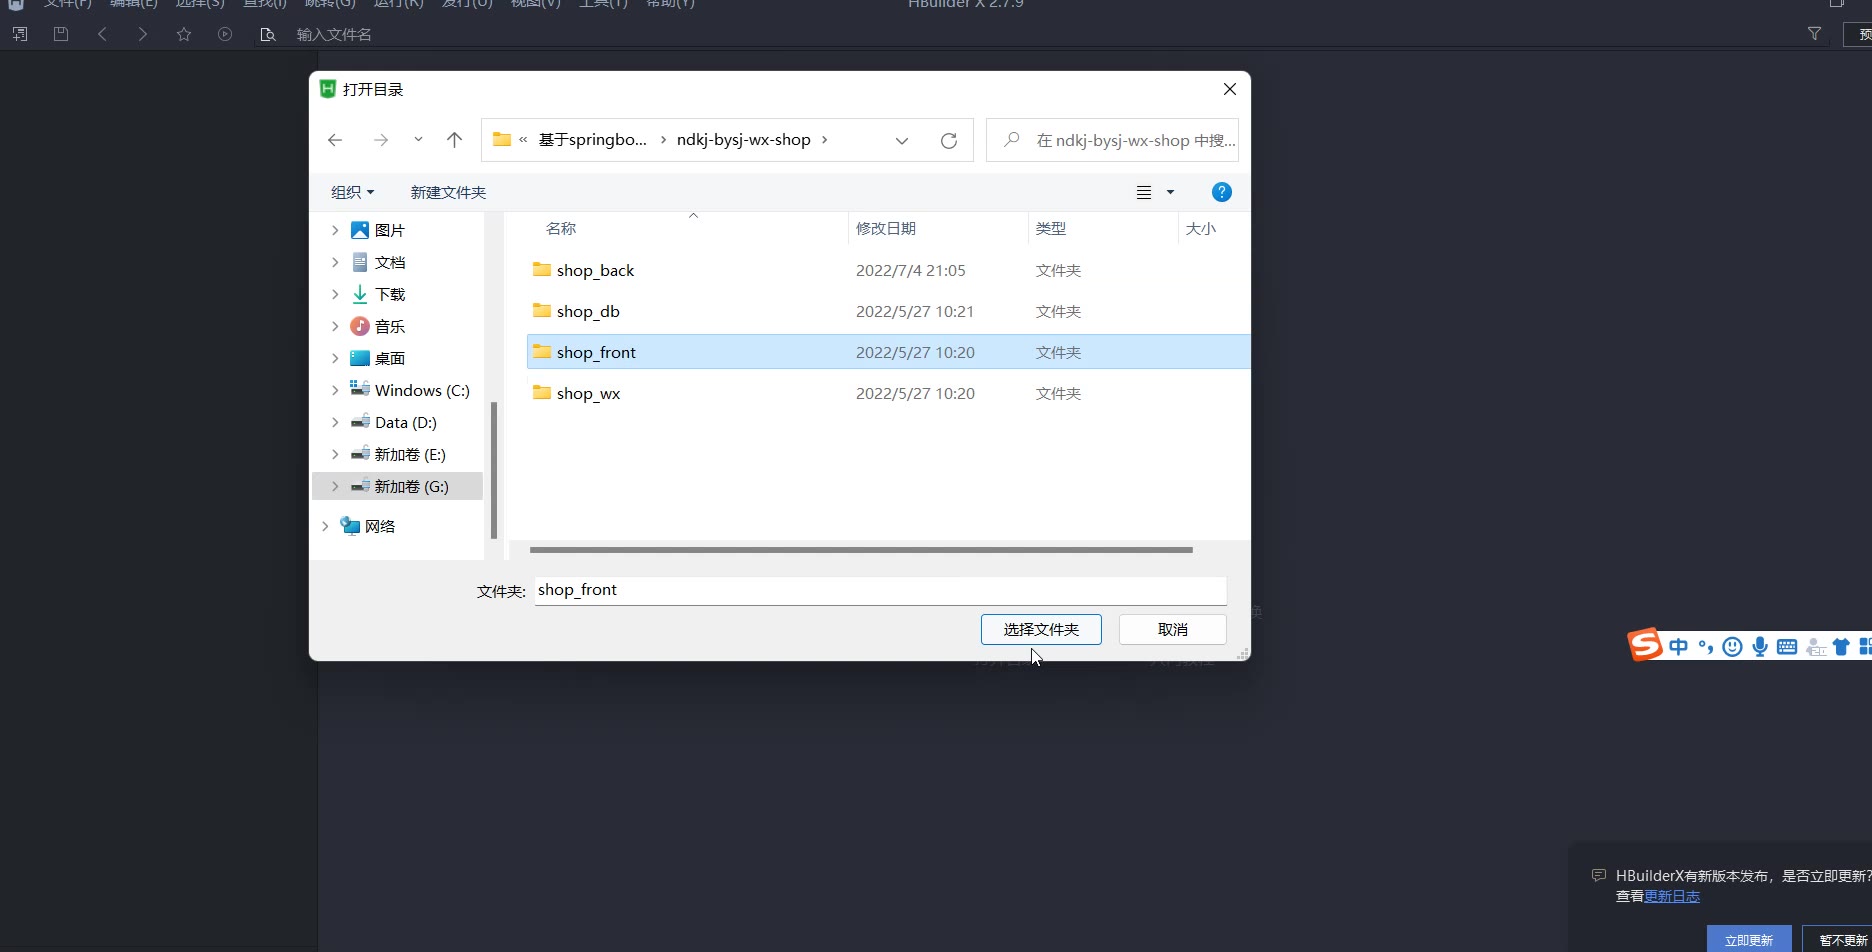Click the search box for ndkj-bysj-wx-shop
Image resolution: width=1872 pixels, height=952 pixels.
click(x=1112, y=140)
